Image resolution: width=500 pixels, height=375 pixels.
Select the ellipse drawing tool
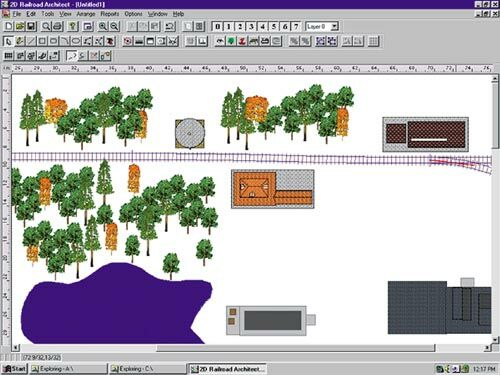coord(76,41)
